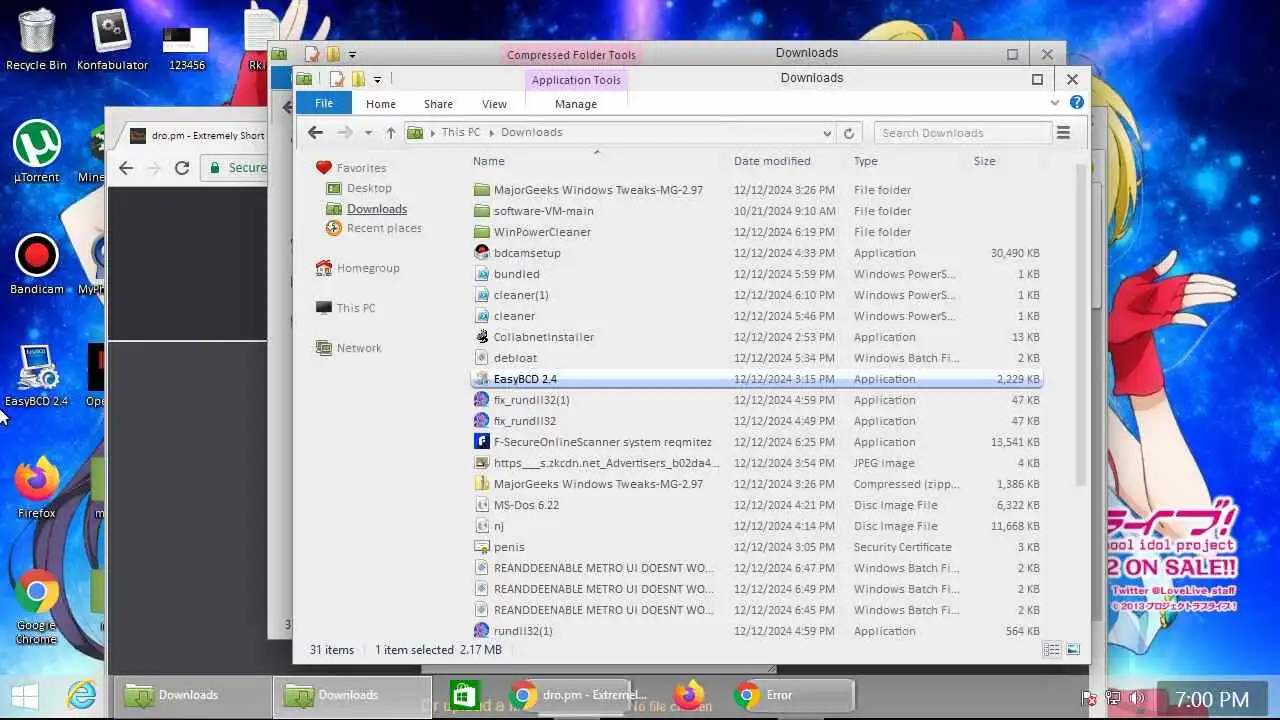Click the network tray icon

1113,698
